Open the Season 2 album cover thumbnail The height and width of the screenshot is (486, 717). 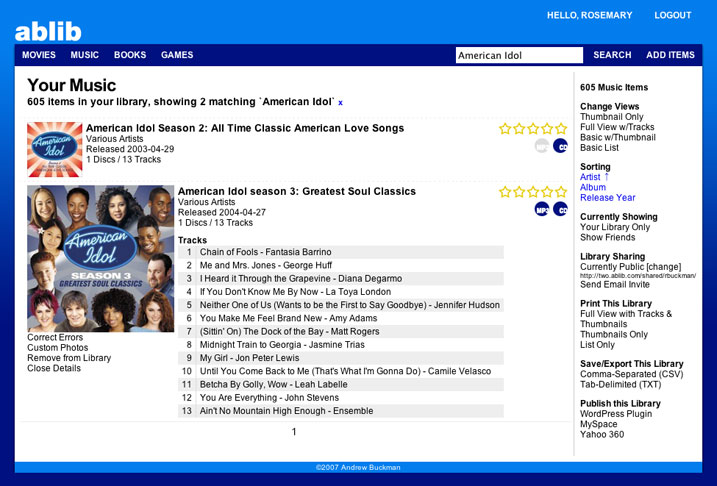pyautogui.click(x=54, y=150)
